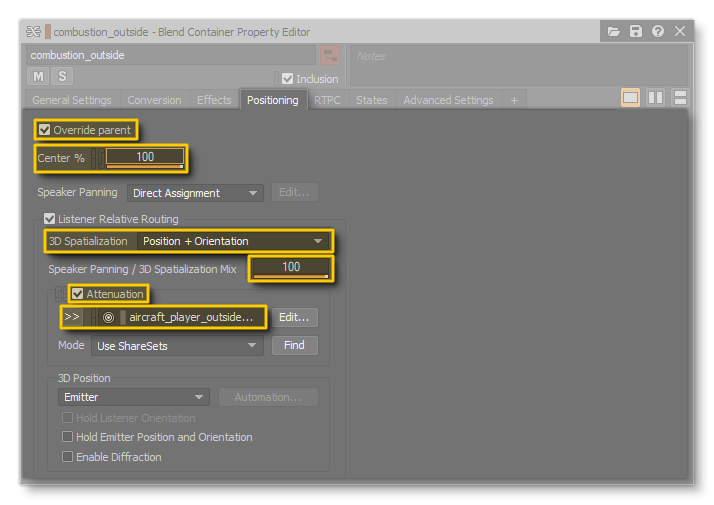Enable Hold Emitter Position and Orientation
Viewport: 714px width, 505px height.
click(67, 437)
